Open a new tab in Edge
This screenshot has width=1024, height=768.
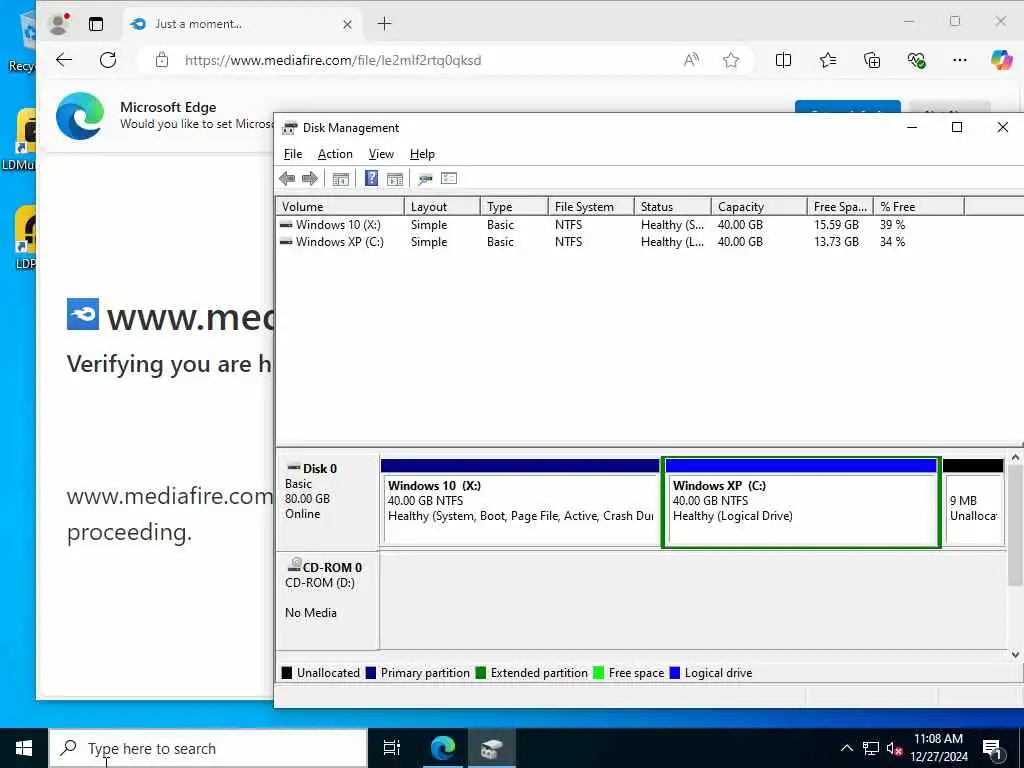[x=384, y=24]
